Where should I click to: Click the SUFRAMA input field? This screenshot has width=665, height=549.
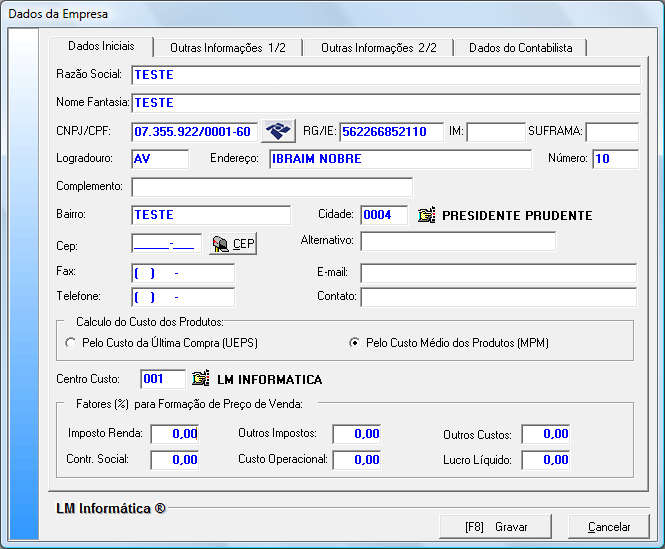[611, 132]
